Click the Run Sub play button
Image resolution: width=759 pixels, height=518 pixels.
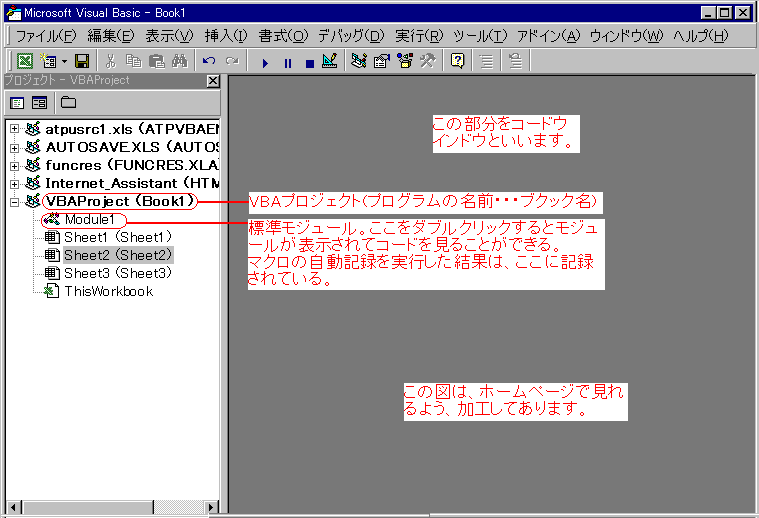point(265,61)
